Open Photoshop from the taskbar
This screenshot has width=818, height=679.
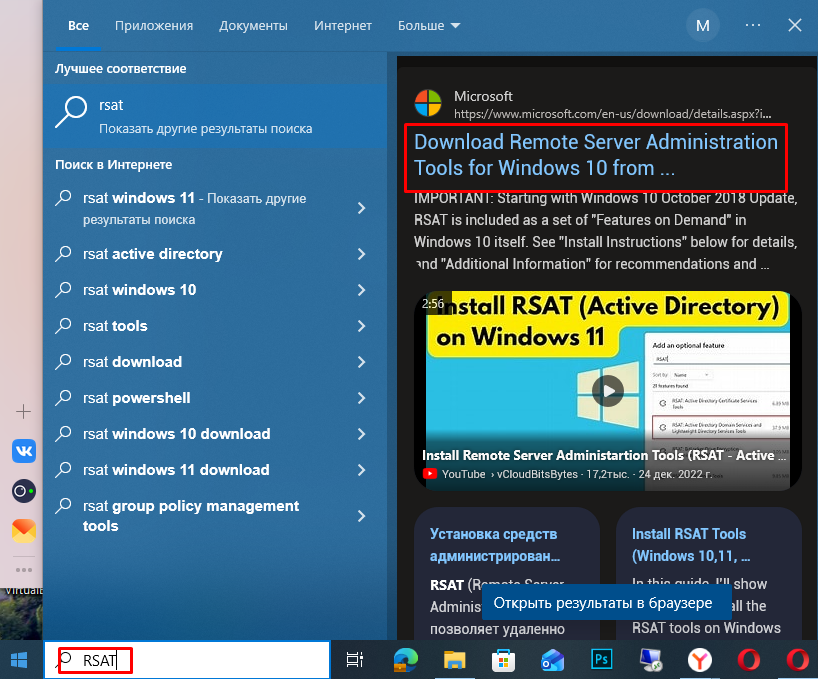601,660
